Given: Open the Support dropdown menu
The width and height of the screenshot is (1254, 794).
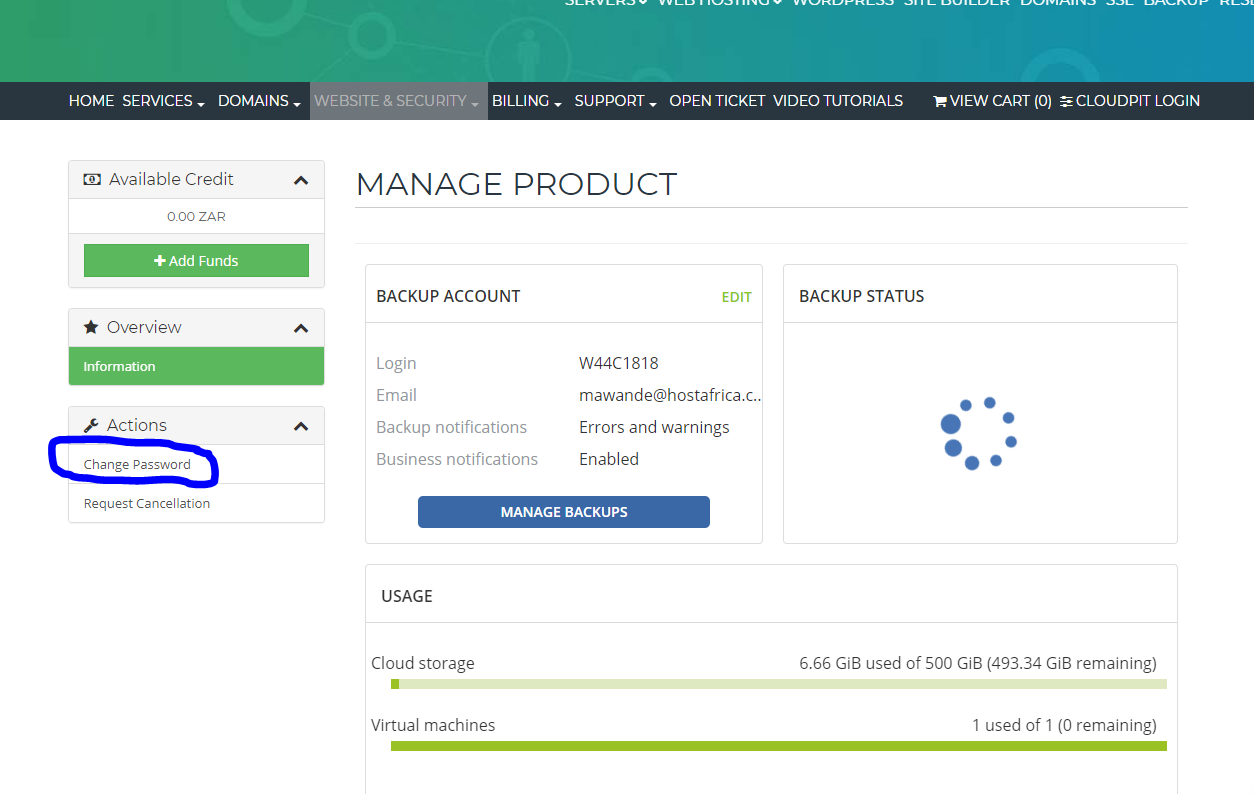Looking at the screenshot, I should [615, 101].
